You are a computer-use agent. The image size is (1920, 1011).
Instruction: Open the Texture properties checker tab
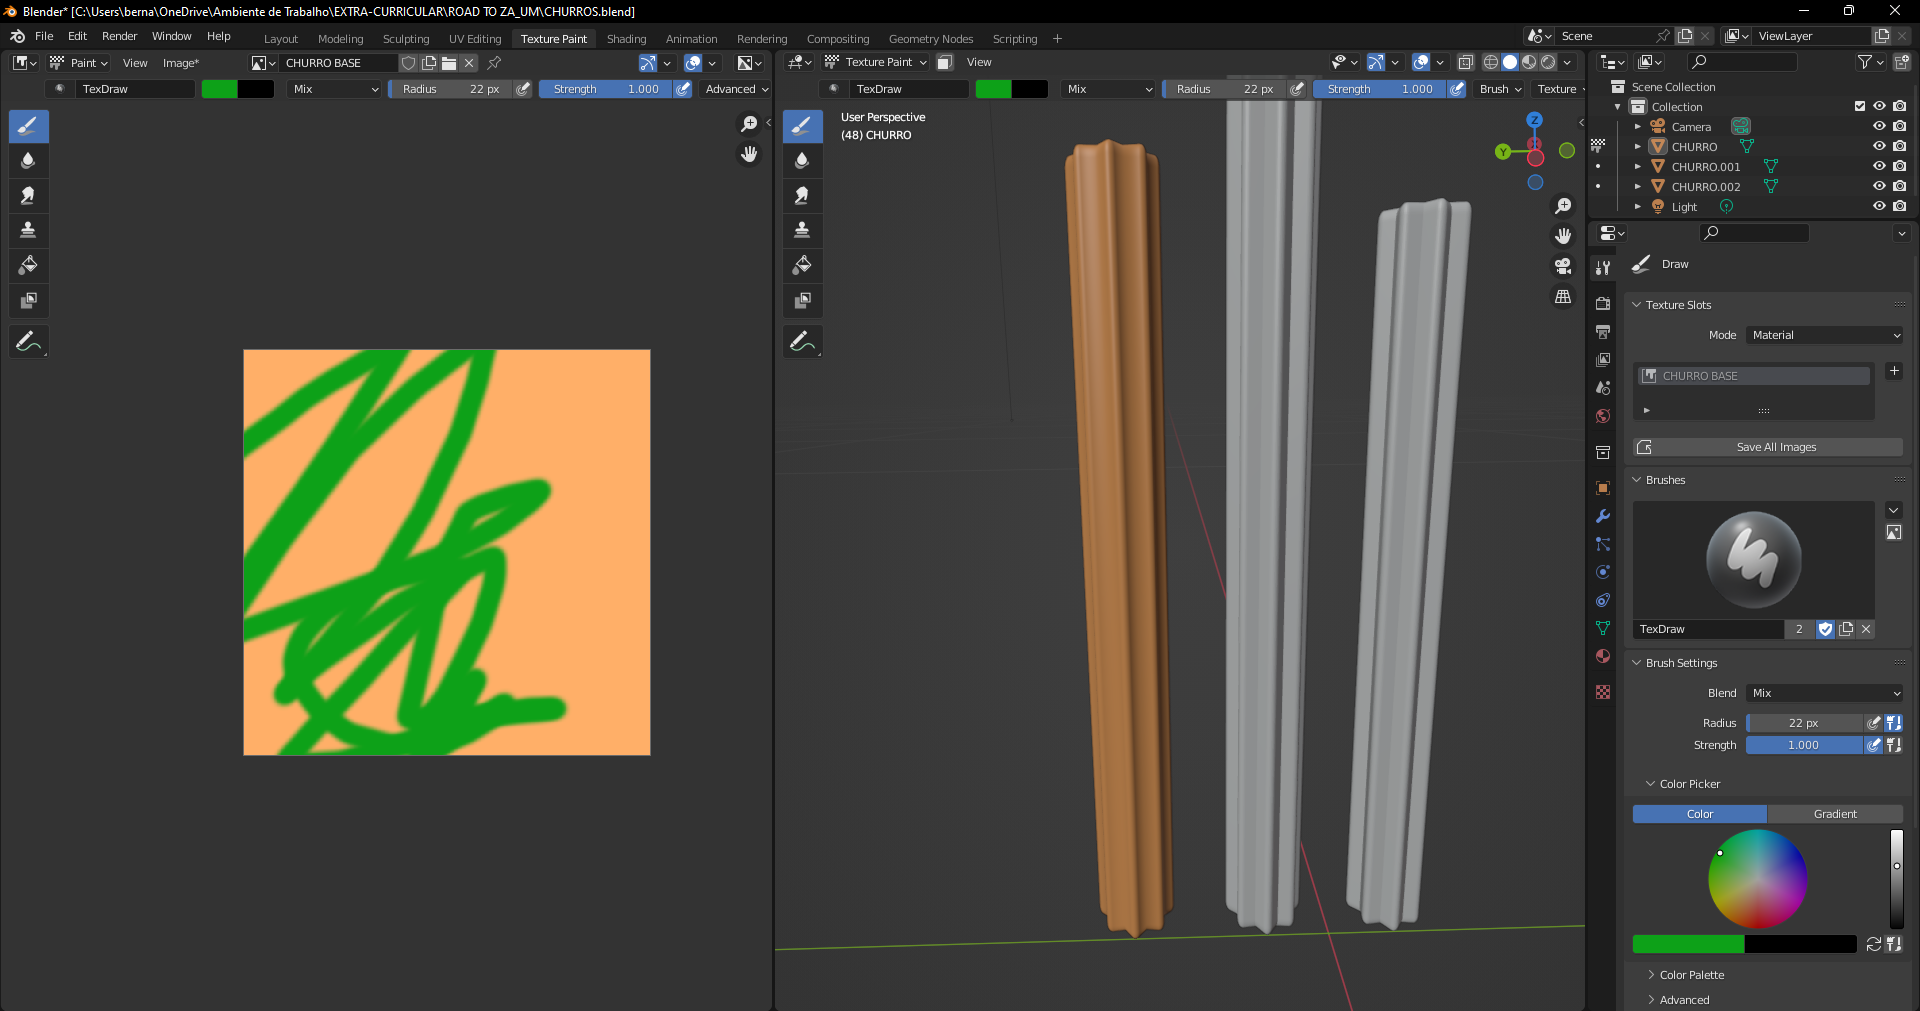1603,692
